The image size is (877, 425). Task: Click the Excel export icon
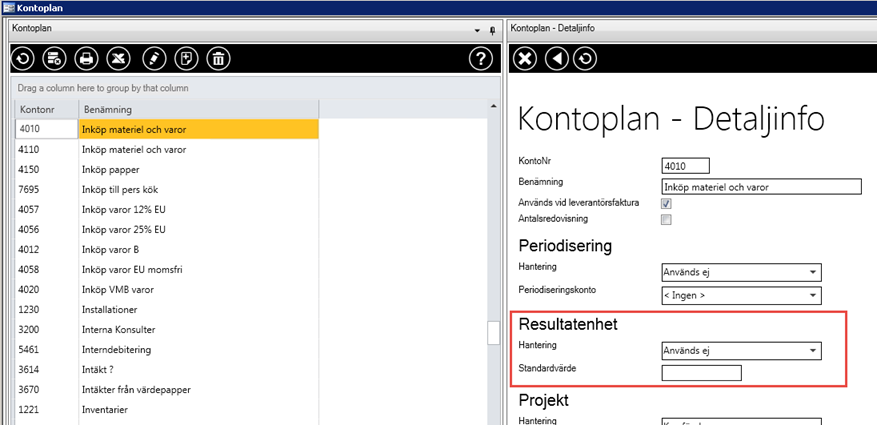point(120,59)
